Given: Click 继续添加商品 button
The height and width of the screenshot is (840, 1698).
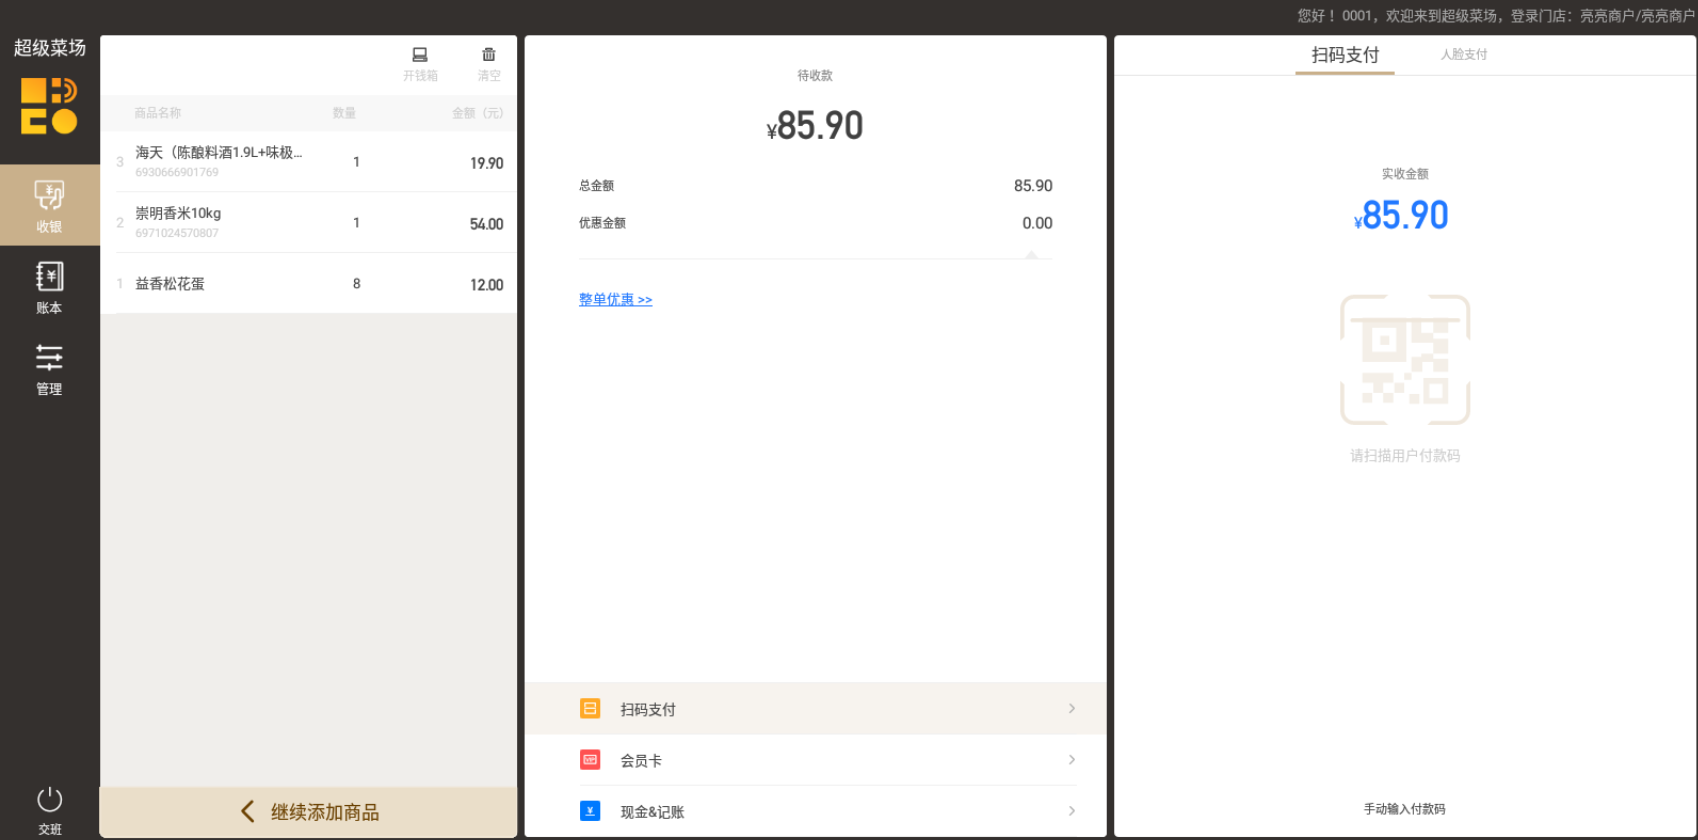Looking at the screenshot, I should coord(309,812).
